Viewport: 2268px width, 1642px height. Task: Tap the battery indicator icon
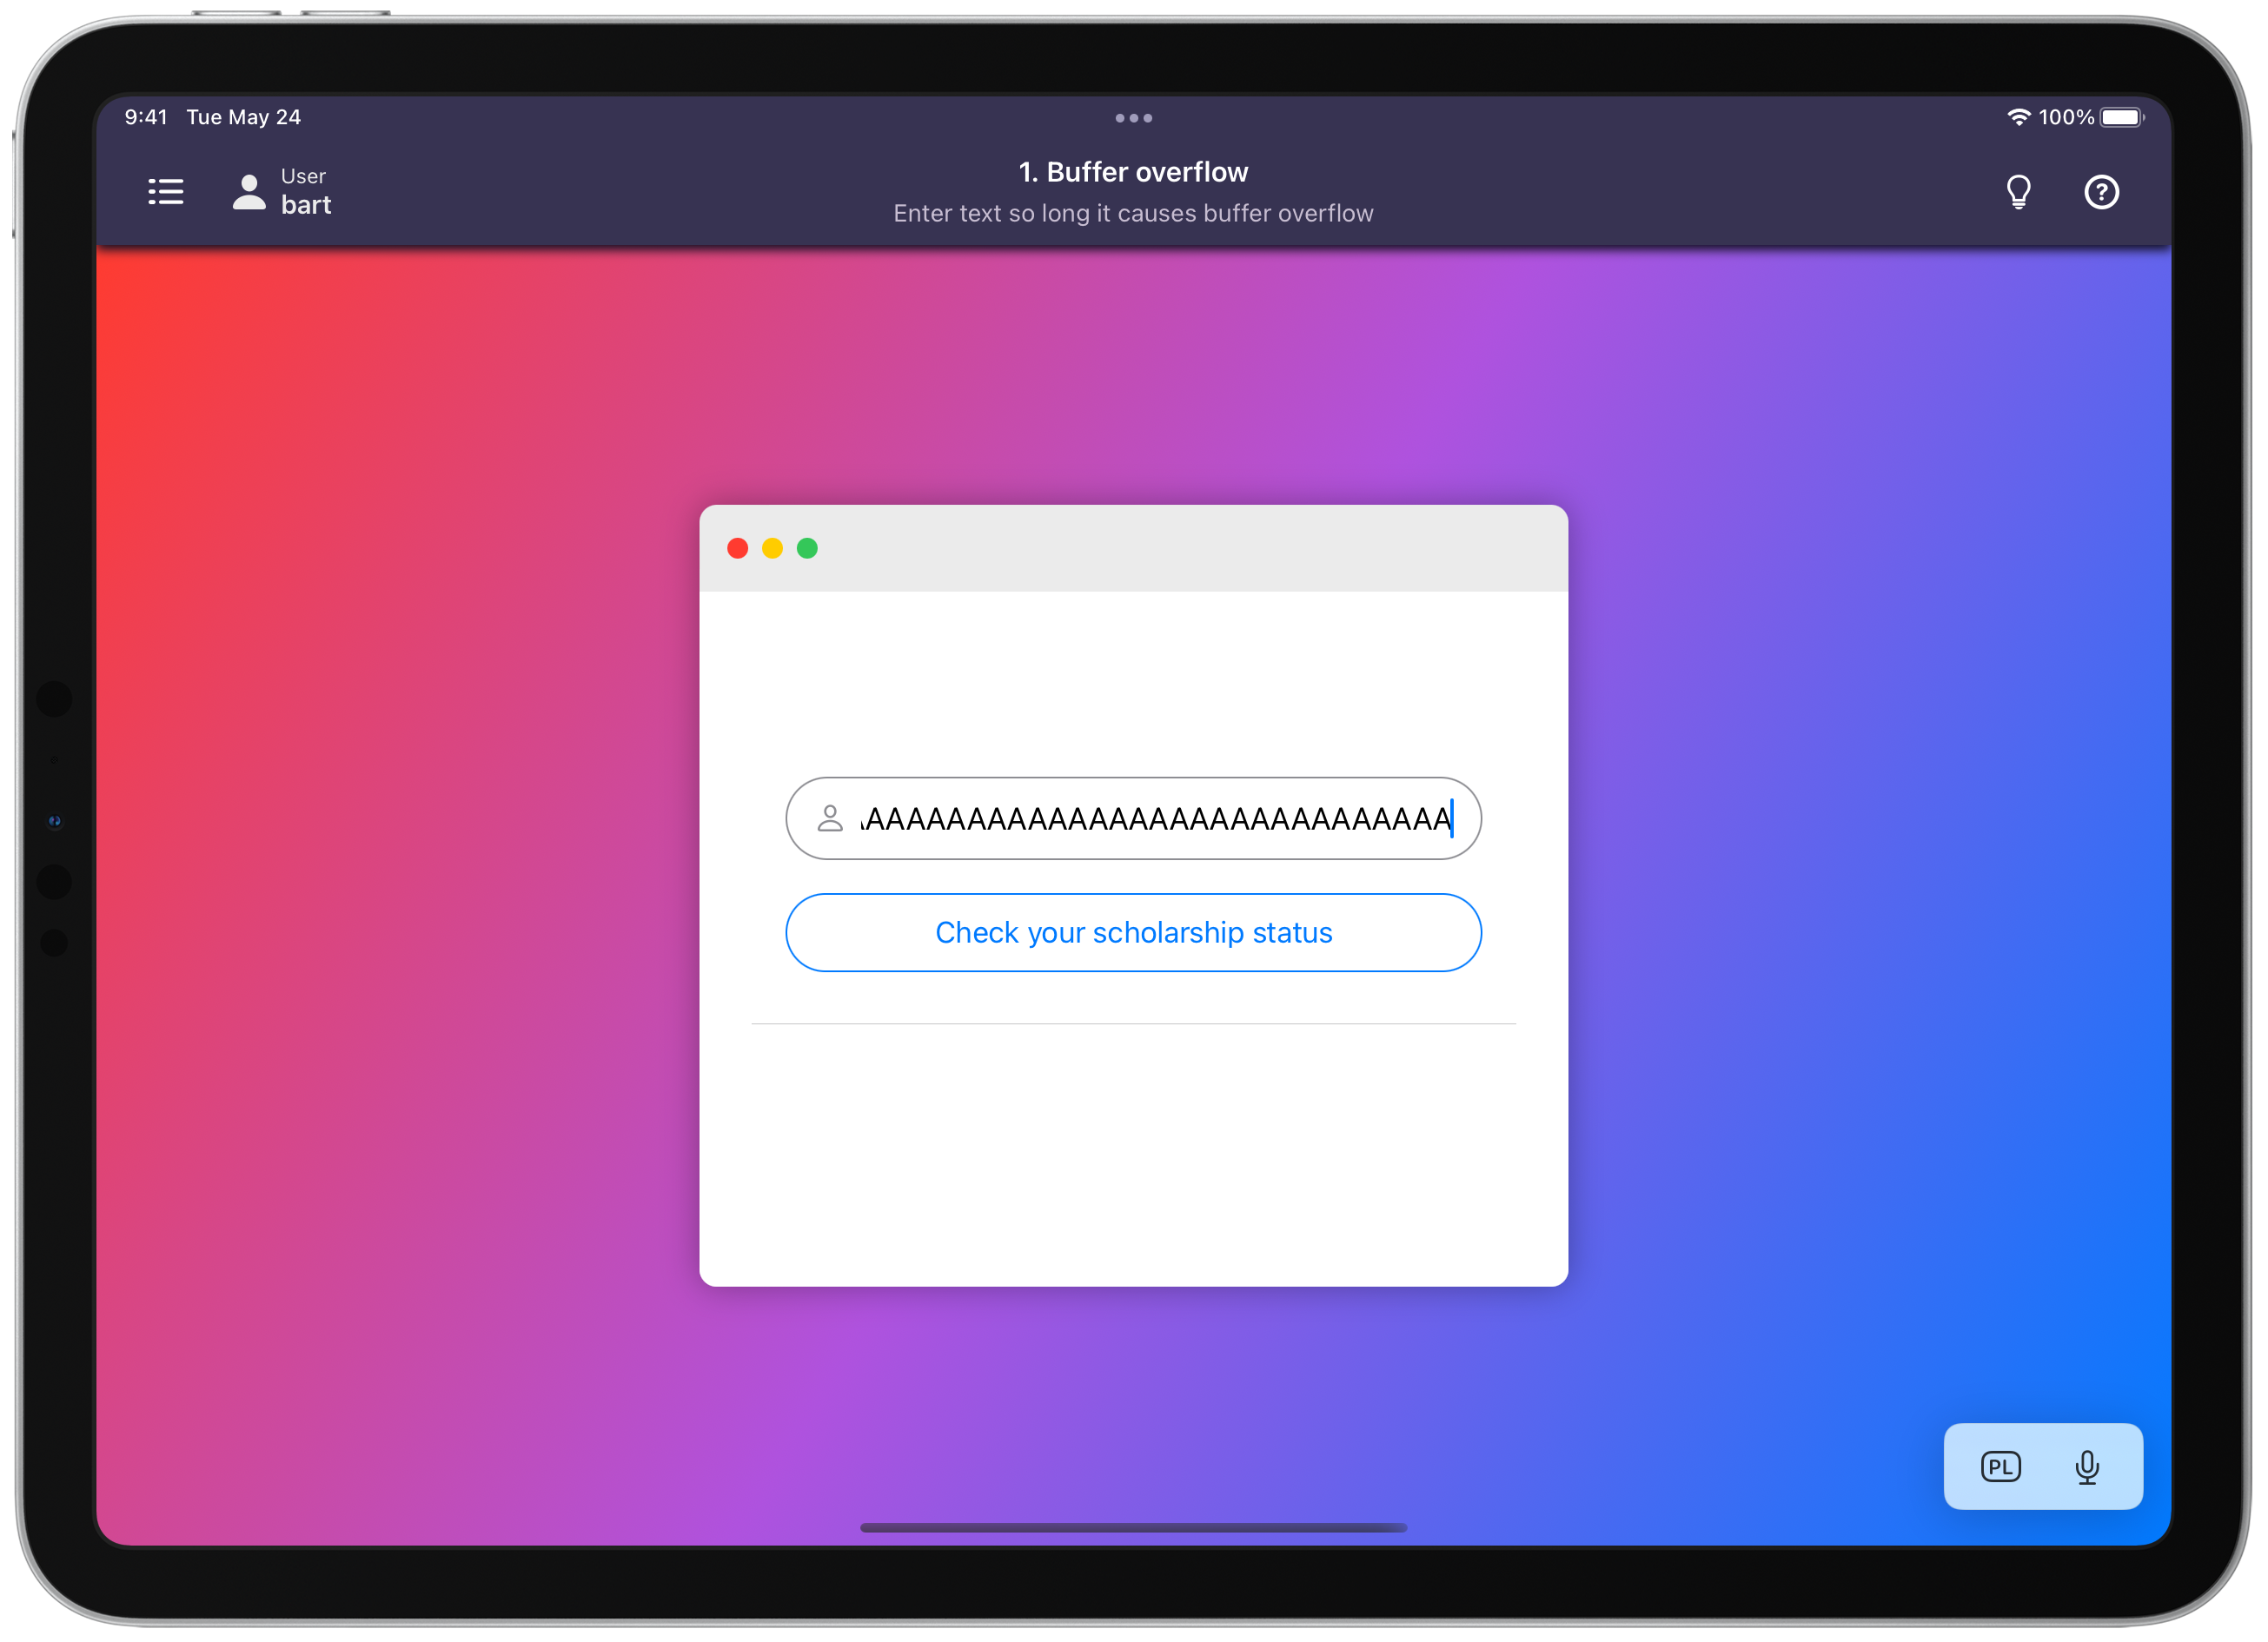click(x=2121, y=117)
